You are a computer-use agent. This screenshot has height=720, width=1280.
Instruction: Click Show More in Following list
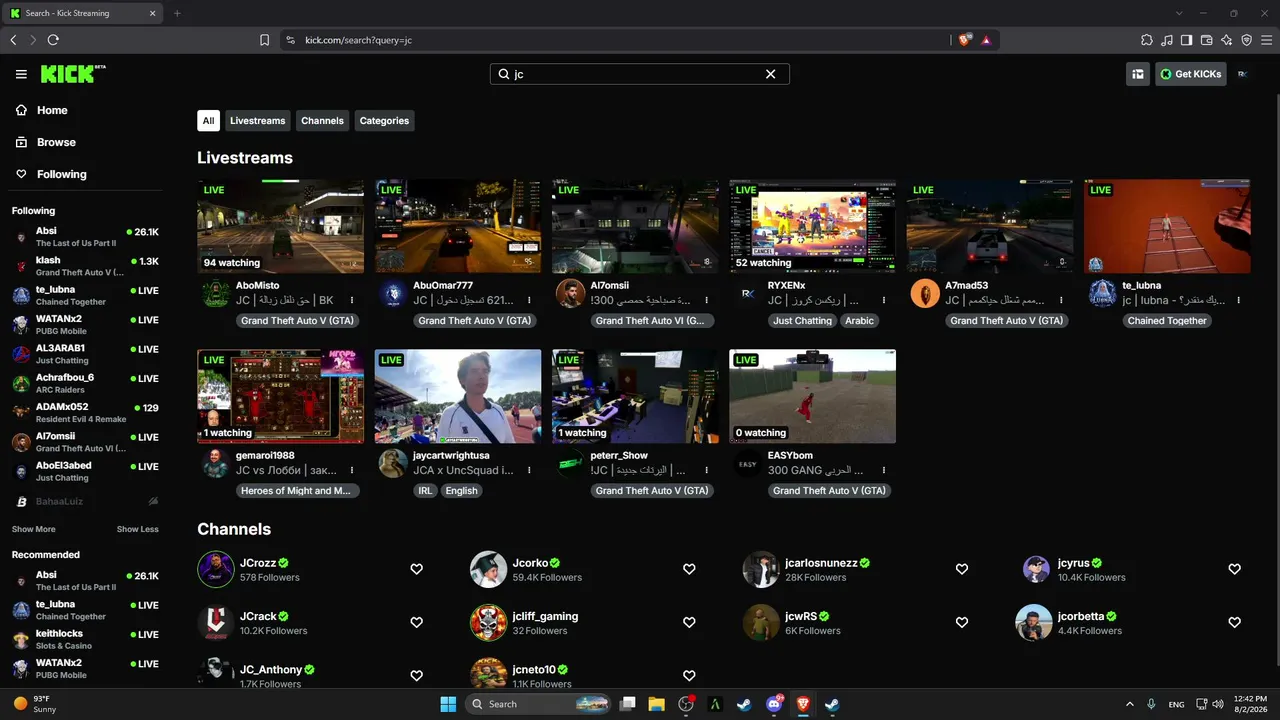tap(33, 529)
